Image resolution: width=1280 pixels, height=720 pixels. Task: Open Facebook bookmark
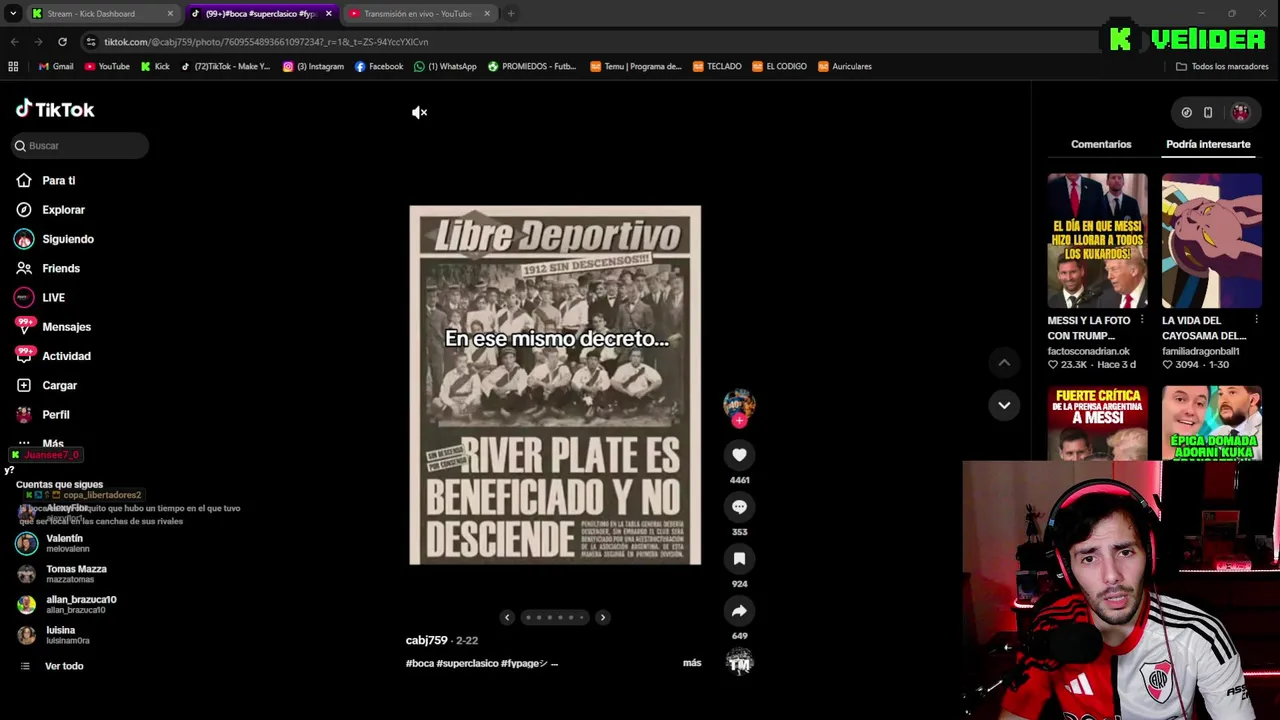click(x=379, y=66)
